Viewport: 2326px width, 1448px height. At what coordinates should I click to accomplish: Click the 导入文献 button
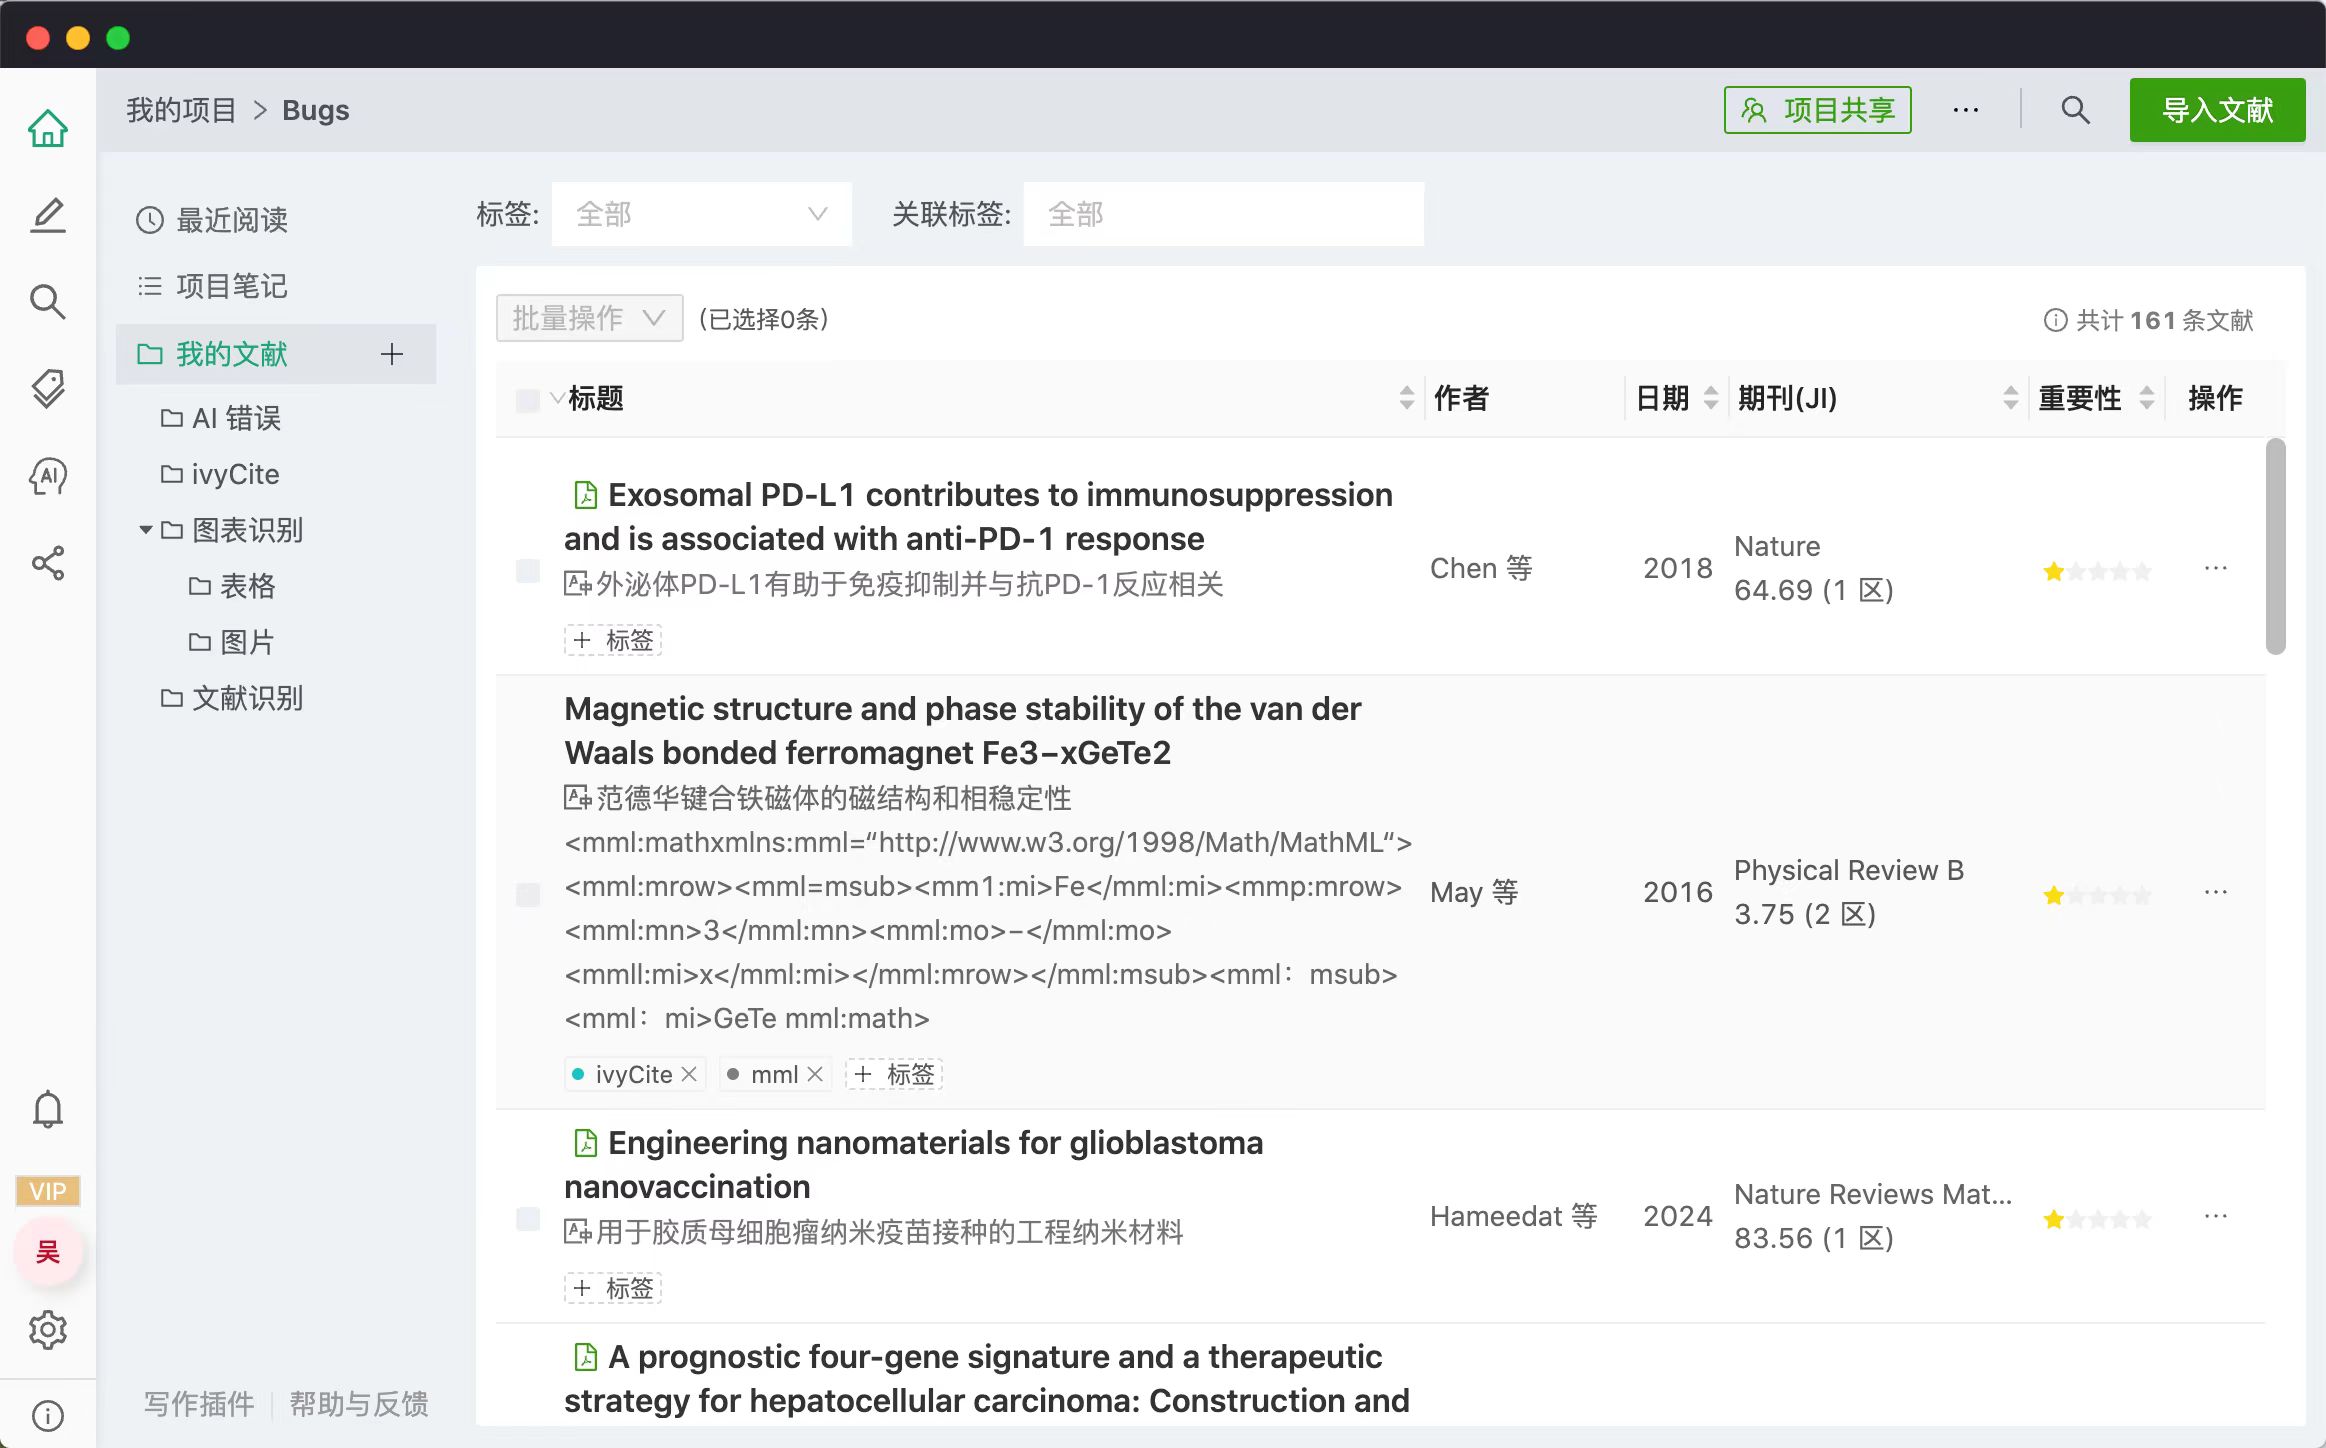point(2217,110)
